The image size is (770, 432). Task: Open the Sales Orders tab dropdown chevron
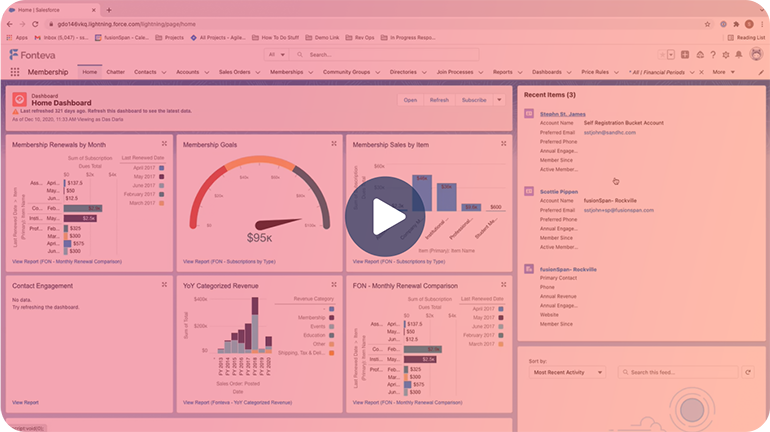point(257,72)
